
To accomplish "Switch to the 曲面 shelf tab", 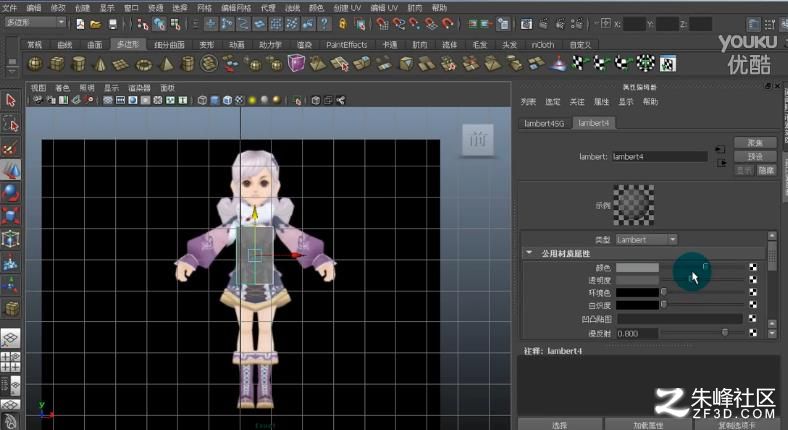I will (x=94, y=44).
